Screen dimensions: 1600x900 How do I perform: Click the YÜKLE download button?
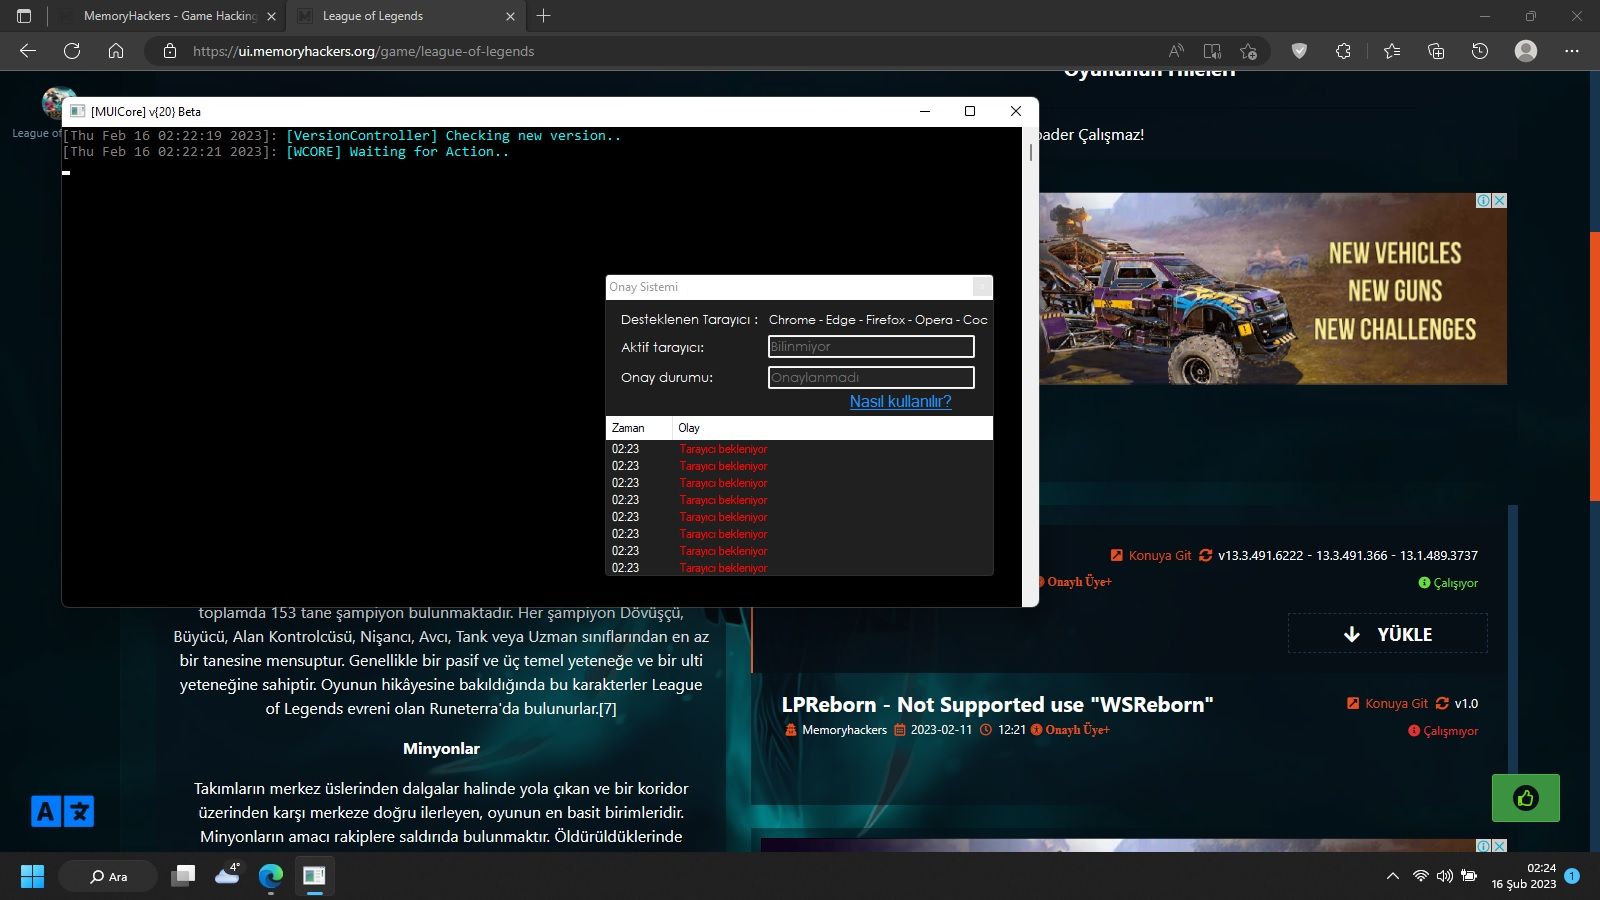1388,634
